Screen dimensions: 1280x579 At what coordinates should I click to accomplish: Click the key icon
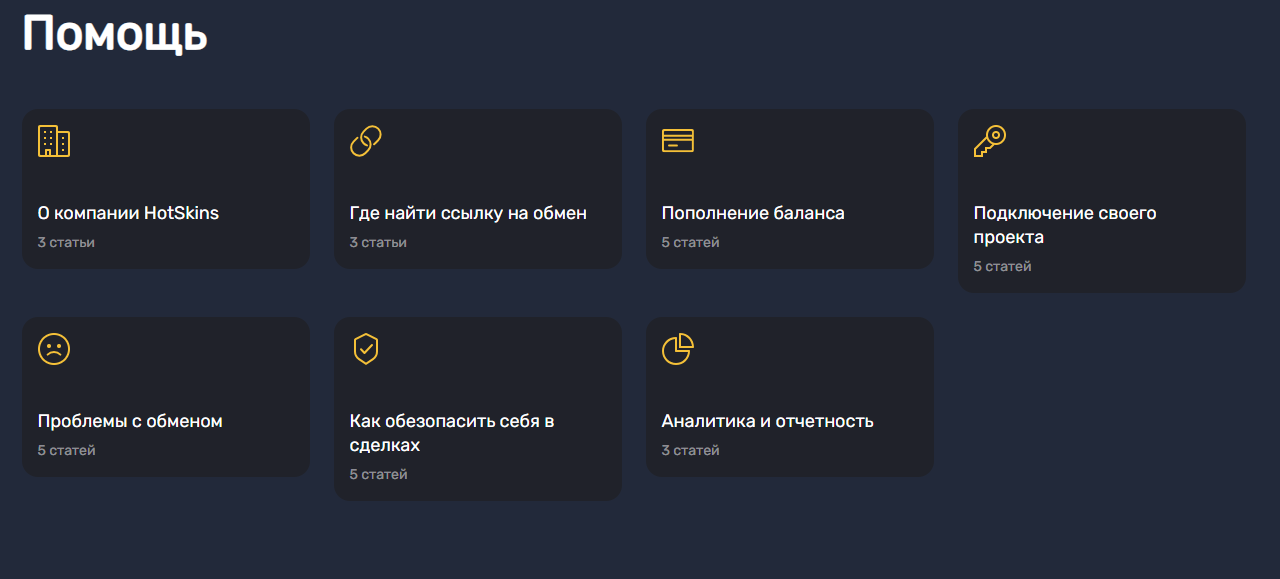tap(990, 141)
